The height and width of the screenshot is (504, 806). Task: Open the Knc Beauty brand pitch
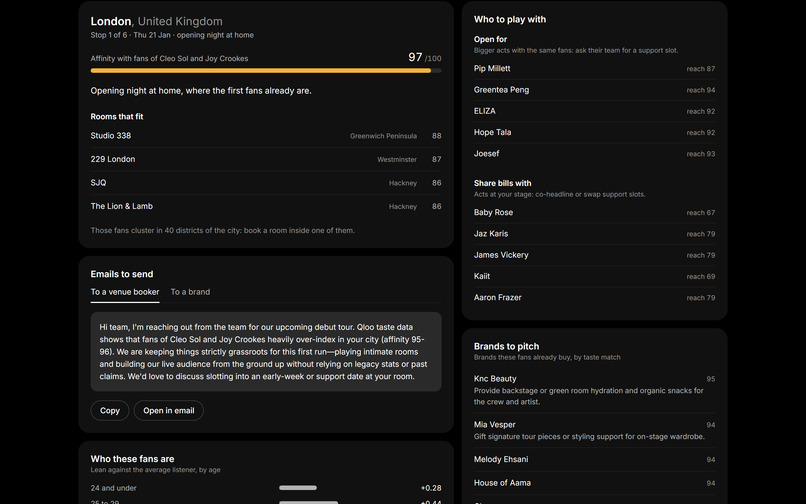click(x=594, y=390)
